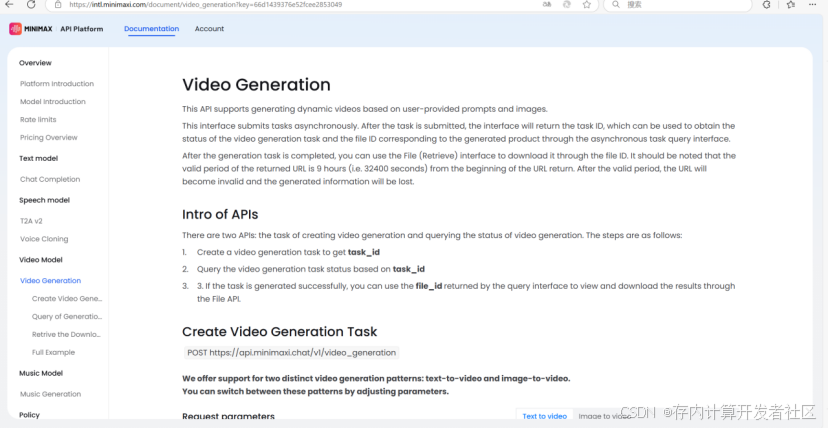The image size is (828, 428).
Task: Go to the Voice Cloning page
Action: (x=44, y=239)
